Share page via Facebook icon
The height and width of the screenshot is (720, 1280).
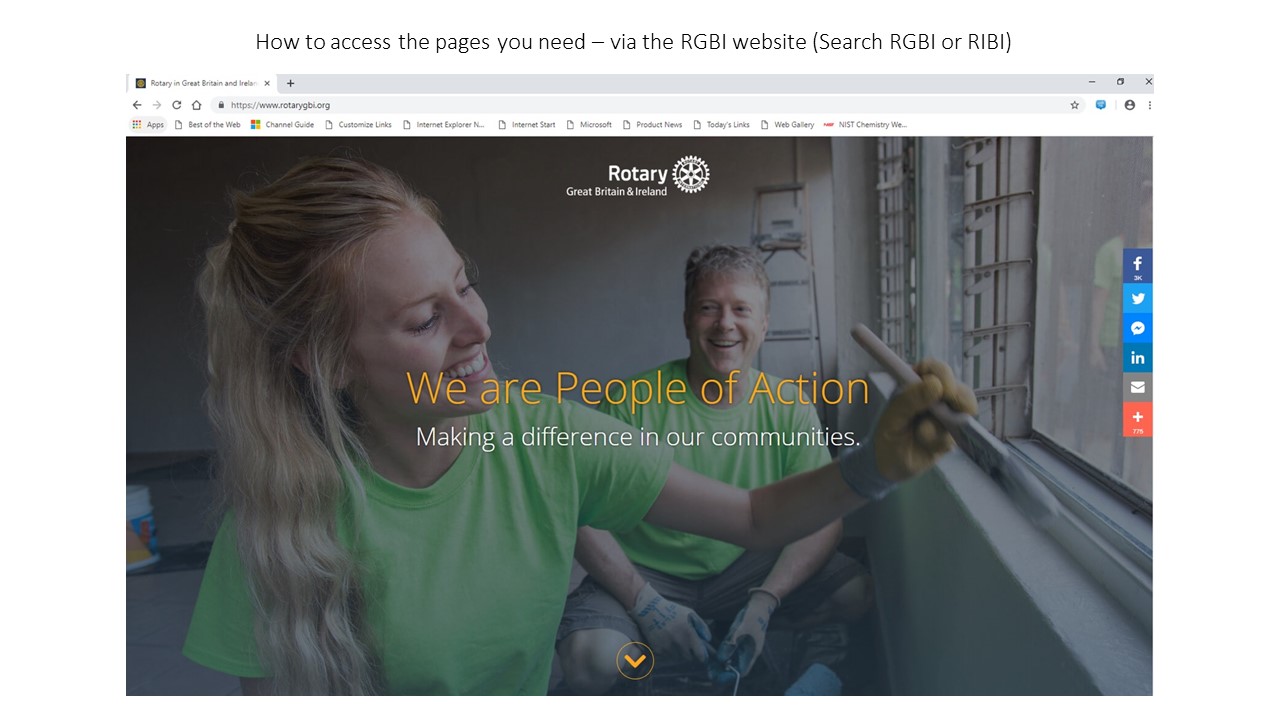click(x=1137, y=266)
